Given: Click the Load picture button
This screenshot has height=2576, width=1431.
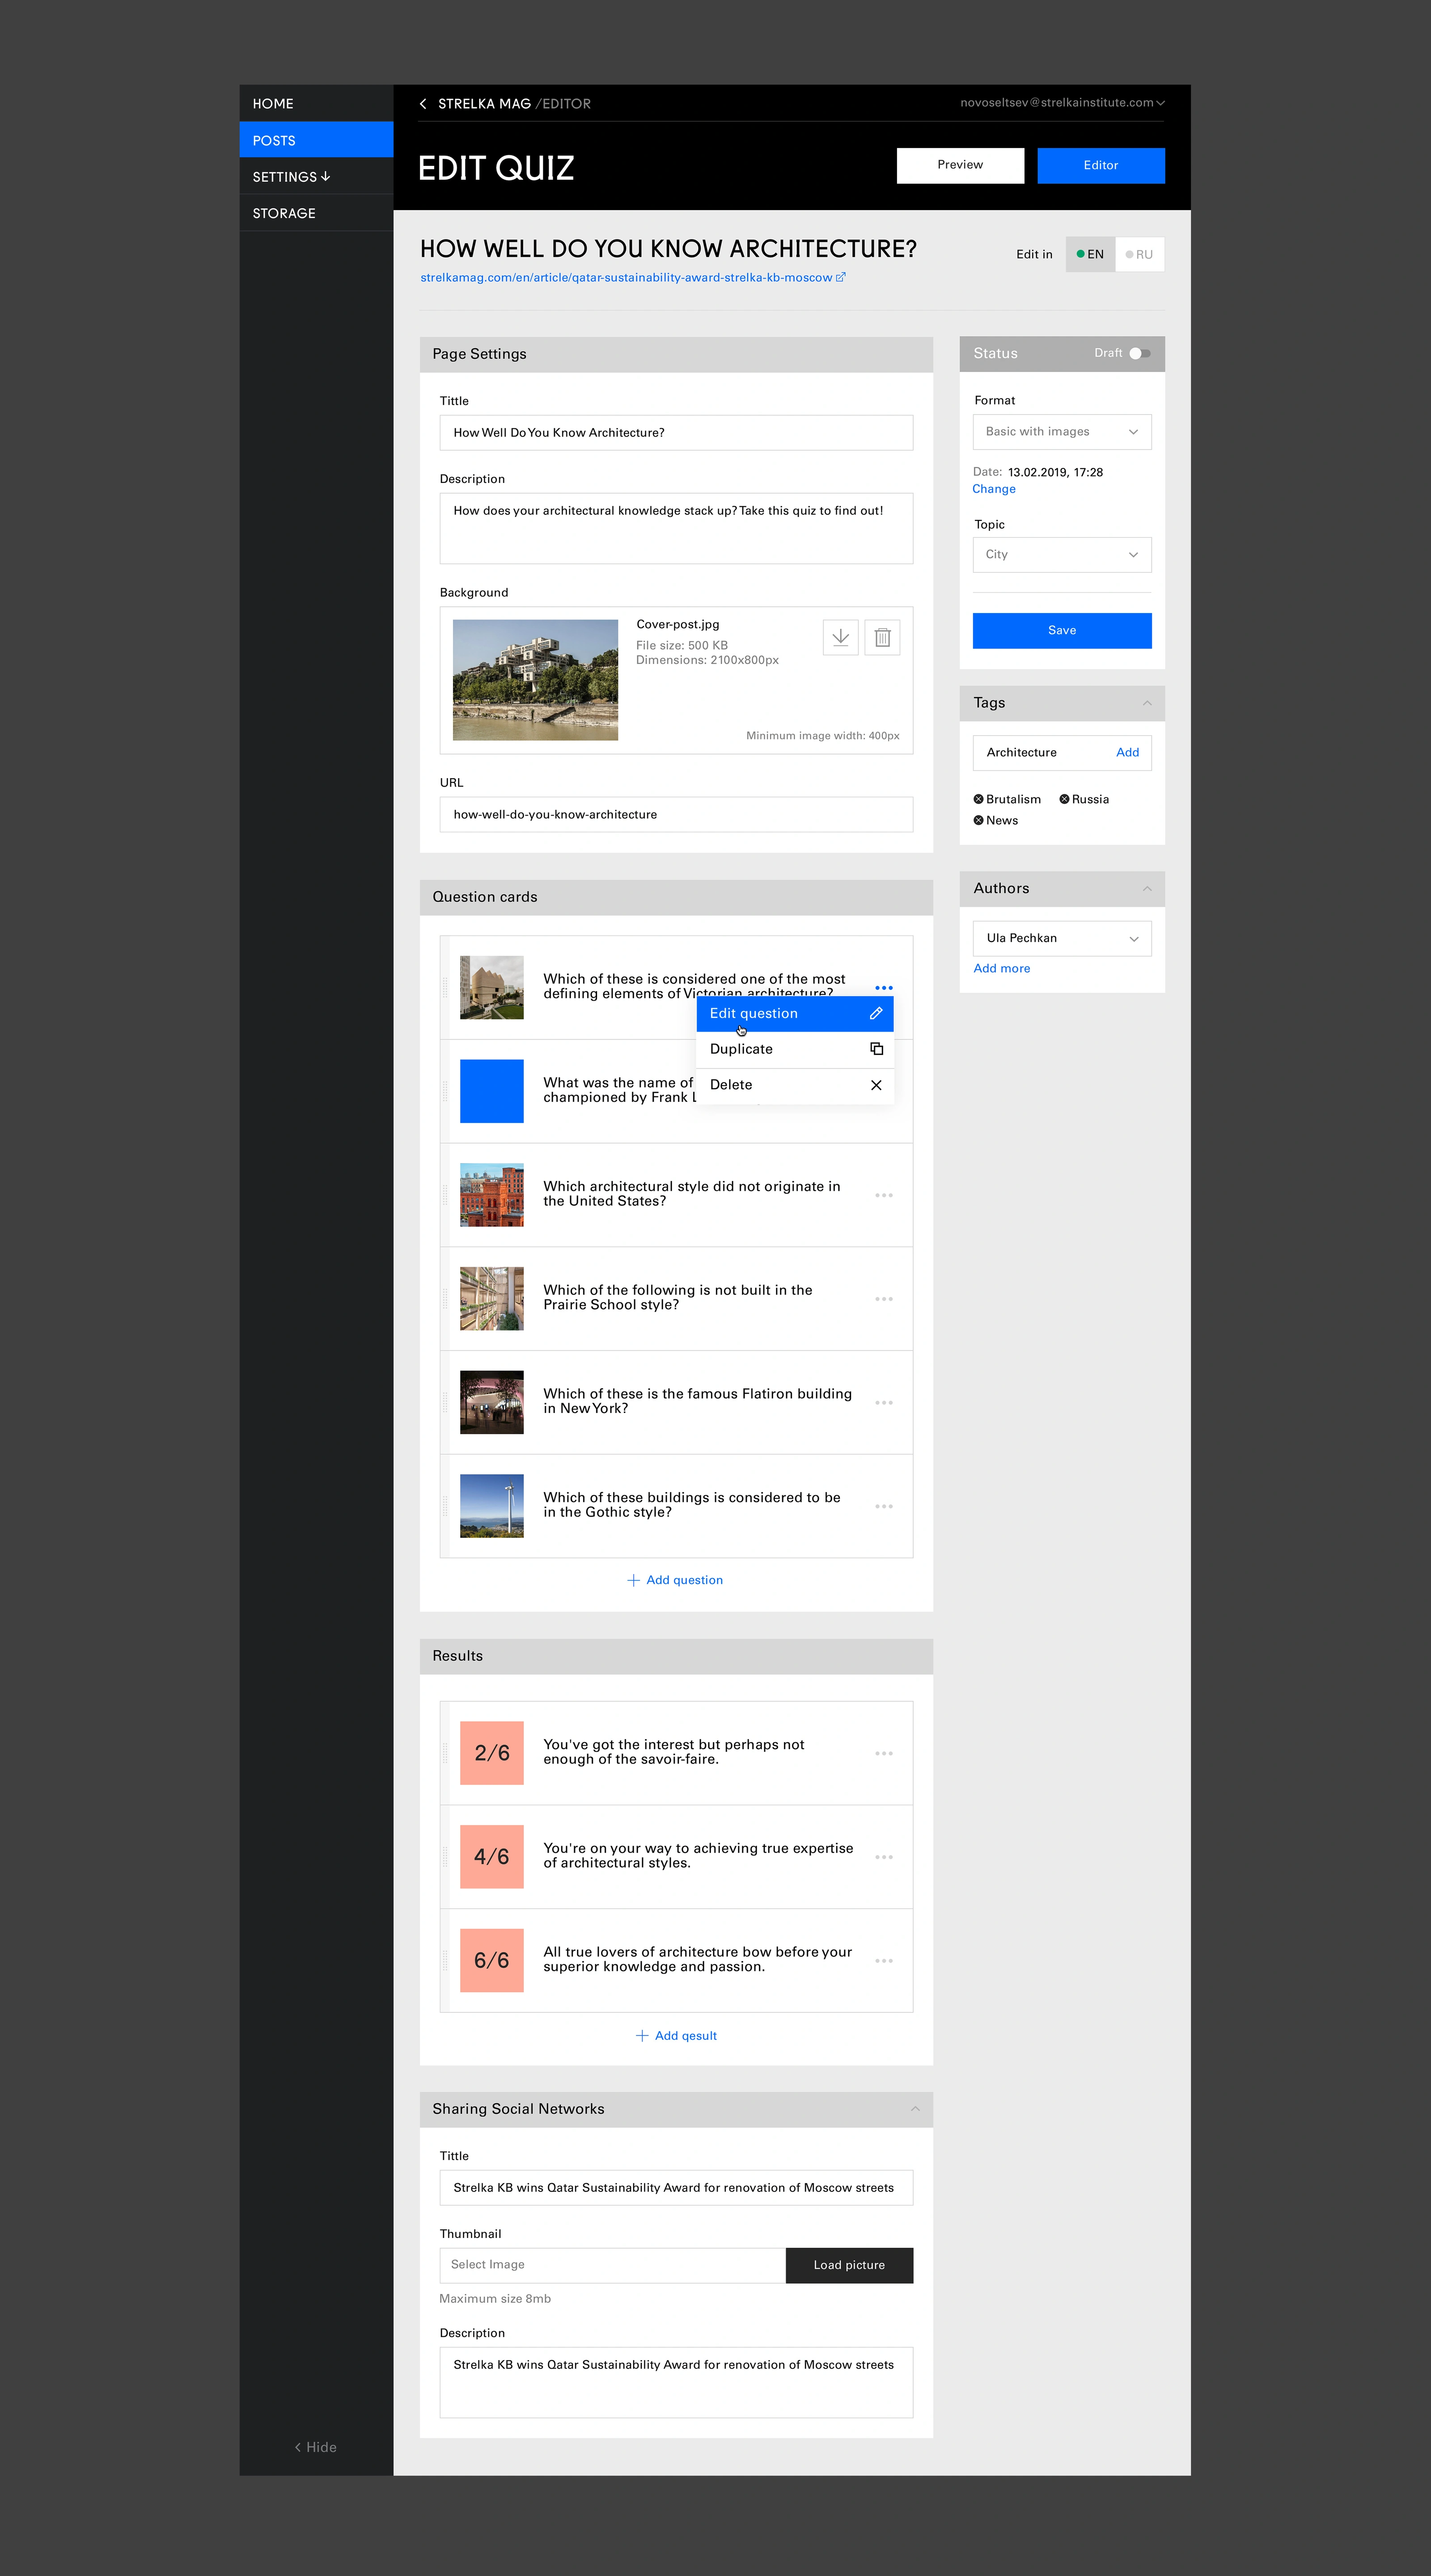Looking at the screenshot, I should [849, 2265].
